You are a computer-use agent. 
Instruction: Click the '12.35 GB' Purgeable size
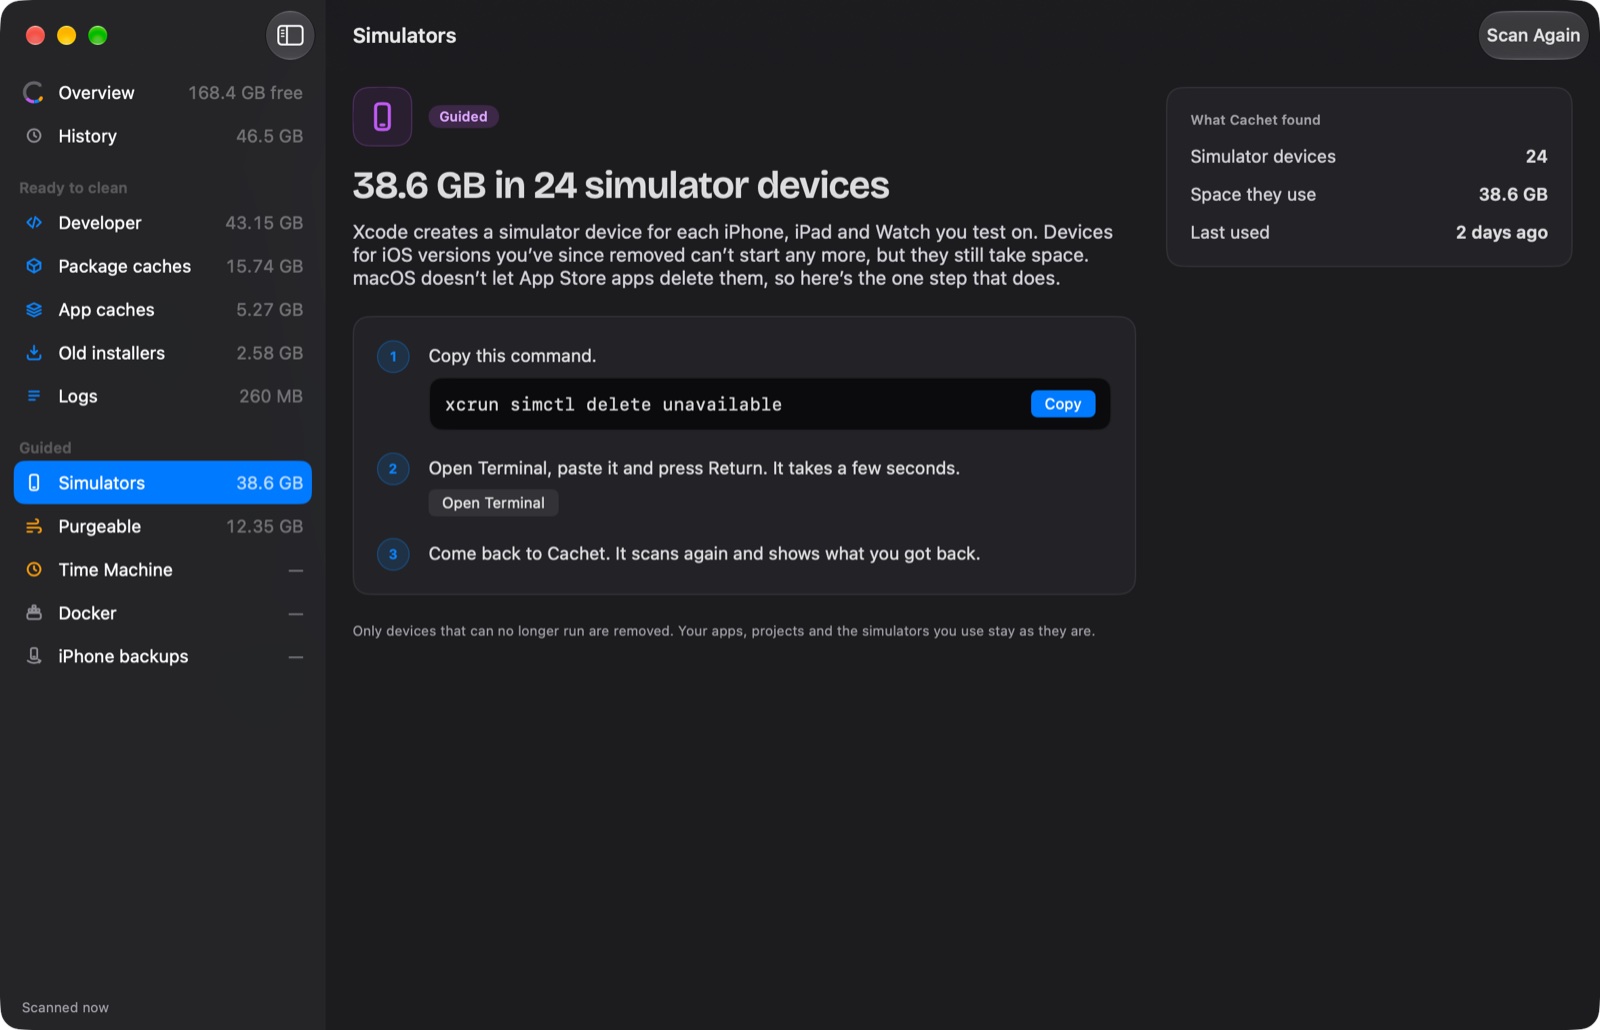(x=264, y=526)
